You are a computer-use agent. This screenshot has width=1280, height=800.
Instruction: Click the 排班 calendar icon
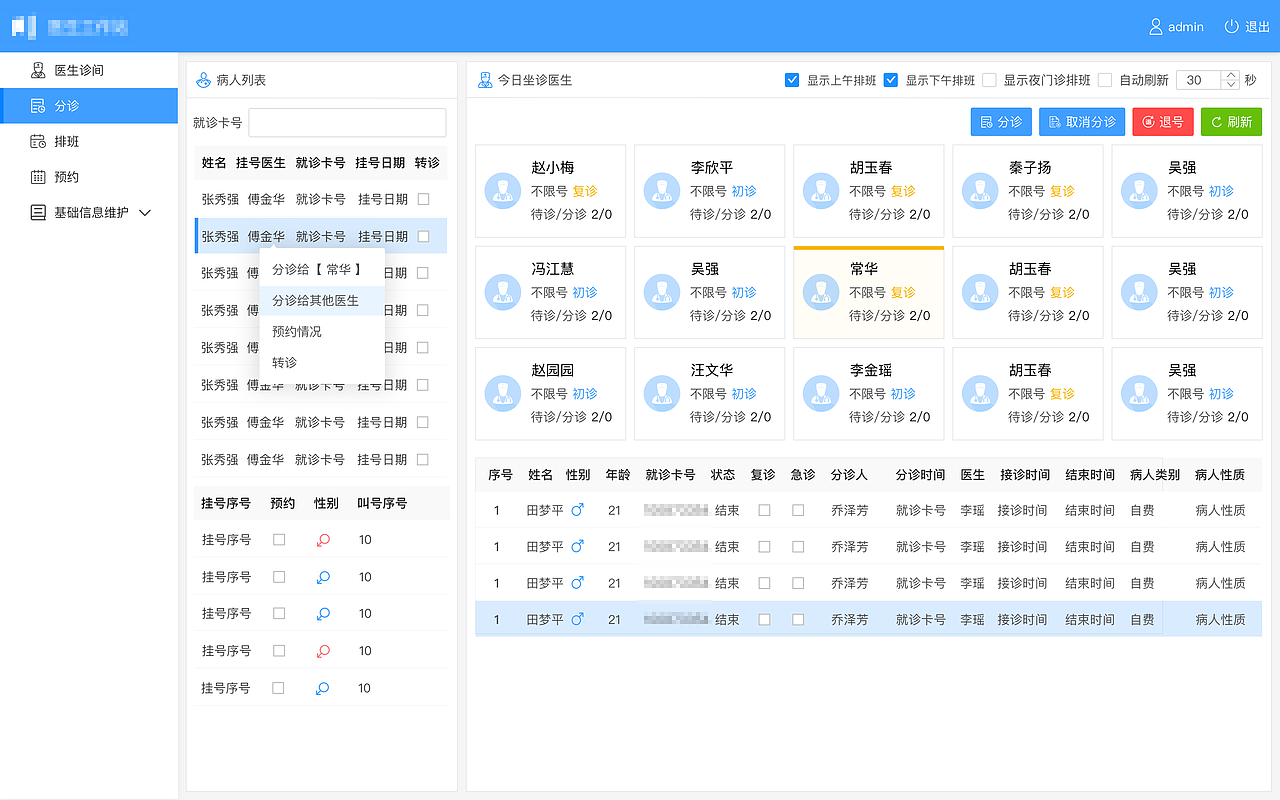[38, 141]
